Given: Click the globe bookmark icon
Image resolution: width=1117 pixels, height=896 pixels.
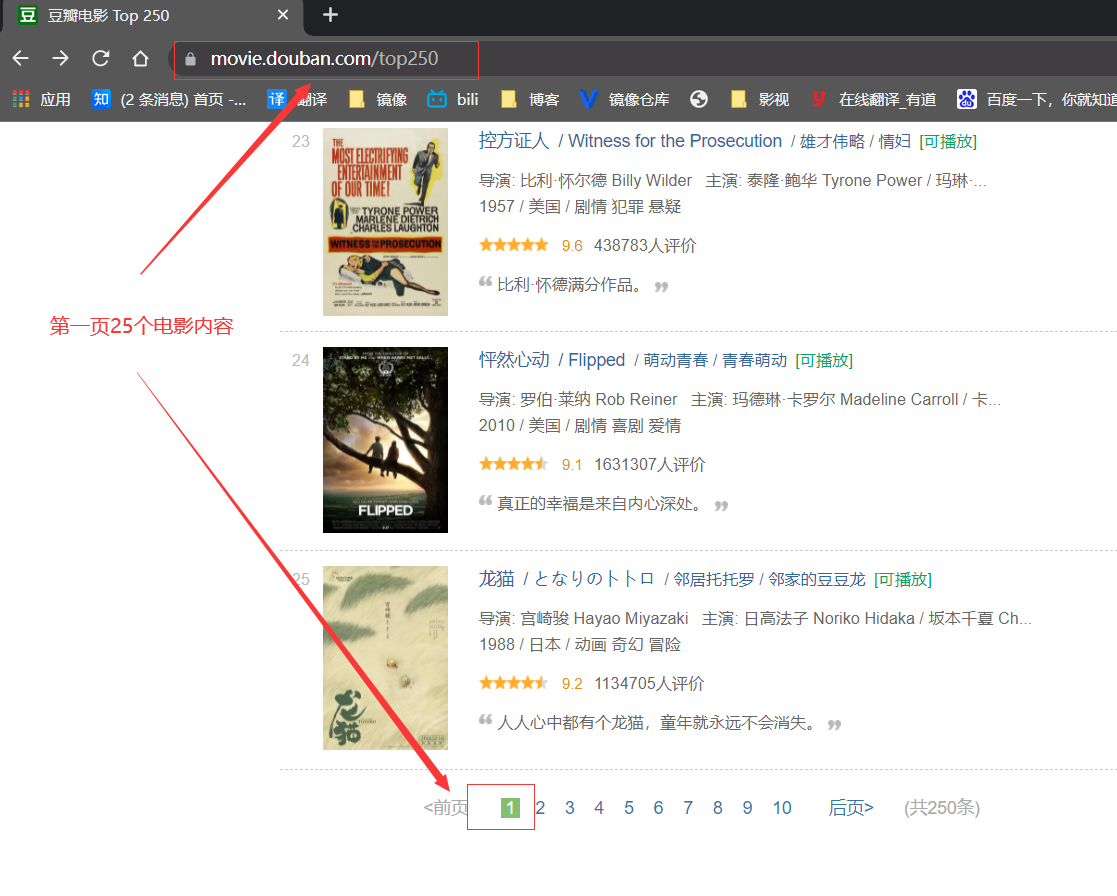Looking at the screenshot, I should [699, 100].
